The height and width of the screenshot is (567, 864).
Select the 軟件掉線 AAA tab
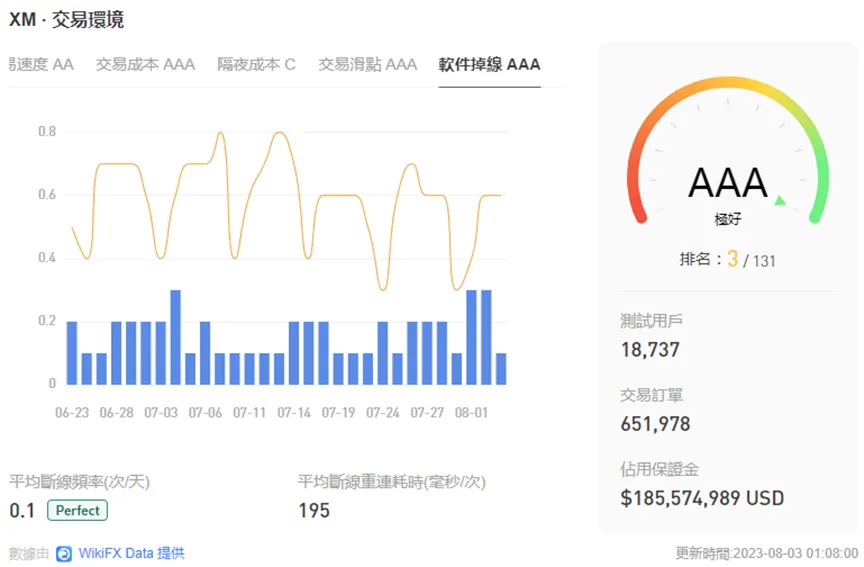coord(489,64)
